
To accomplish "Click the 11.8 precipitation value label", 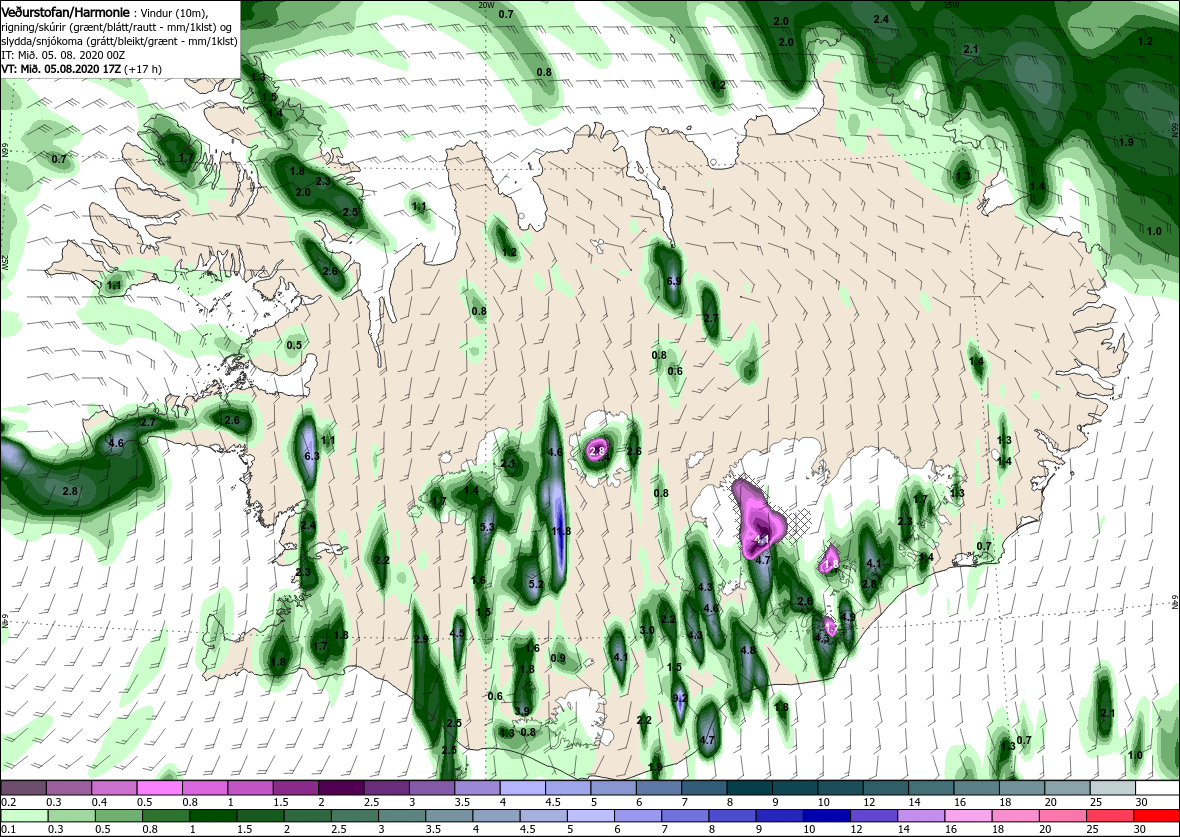I will [561, 531].
